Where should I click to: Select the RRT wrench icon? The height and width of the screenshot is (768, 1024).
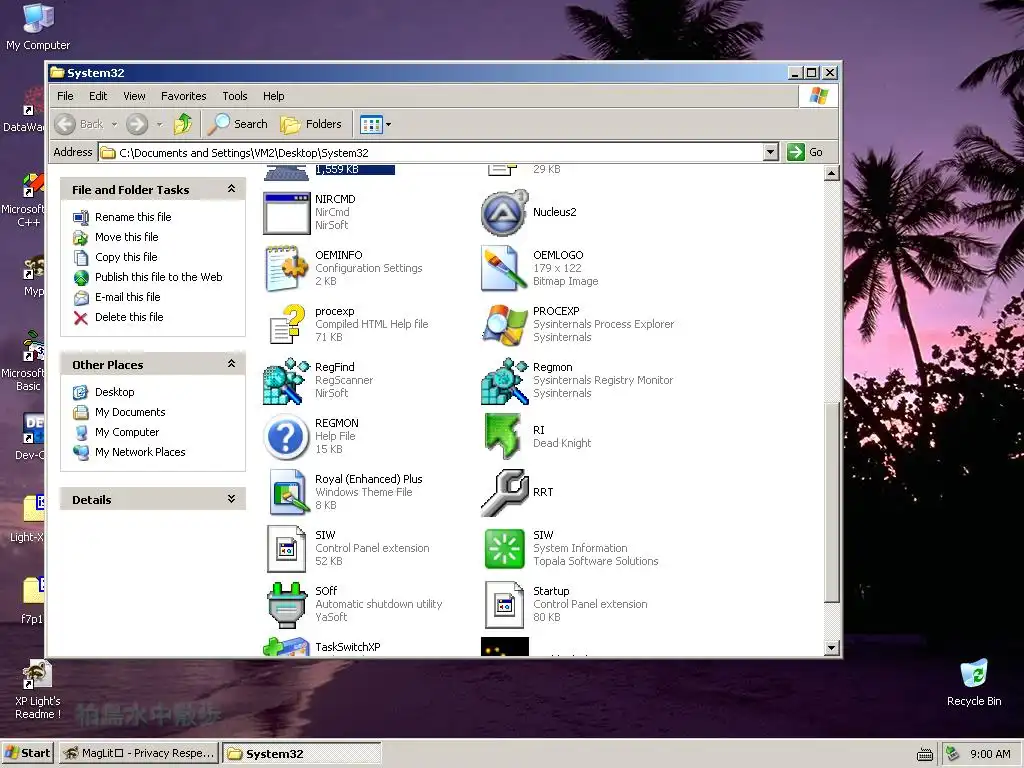coord(504,492)
